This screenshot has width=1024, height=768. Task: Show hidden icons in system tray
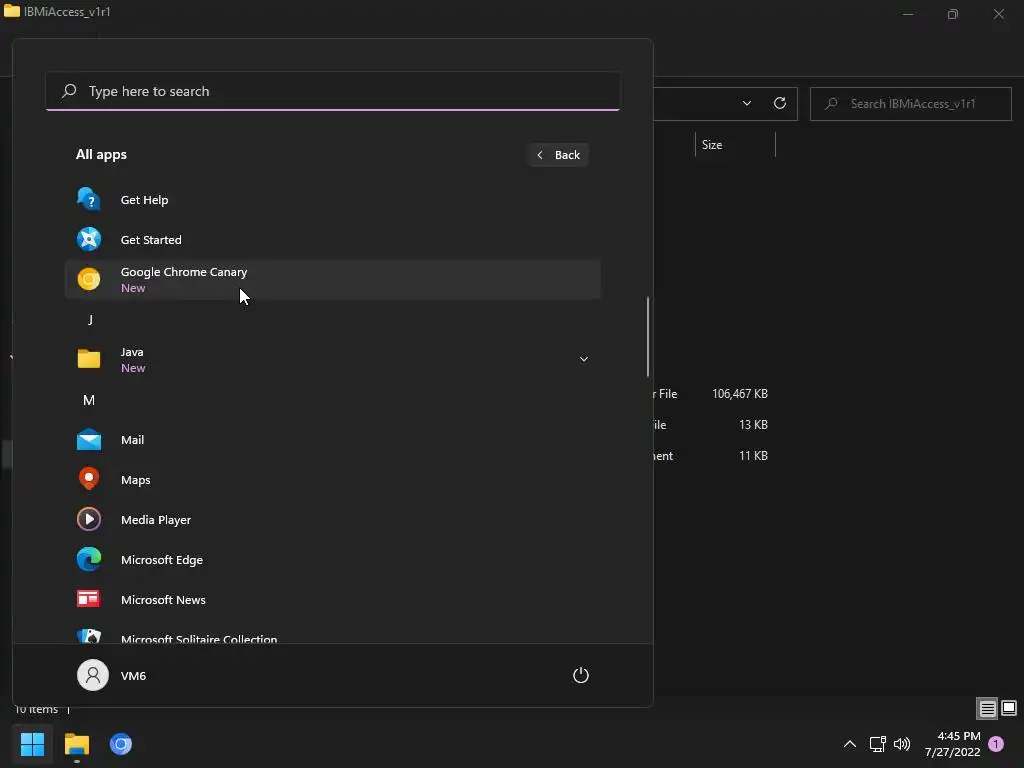tap(850, 744)
